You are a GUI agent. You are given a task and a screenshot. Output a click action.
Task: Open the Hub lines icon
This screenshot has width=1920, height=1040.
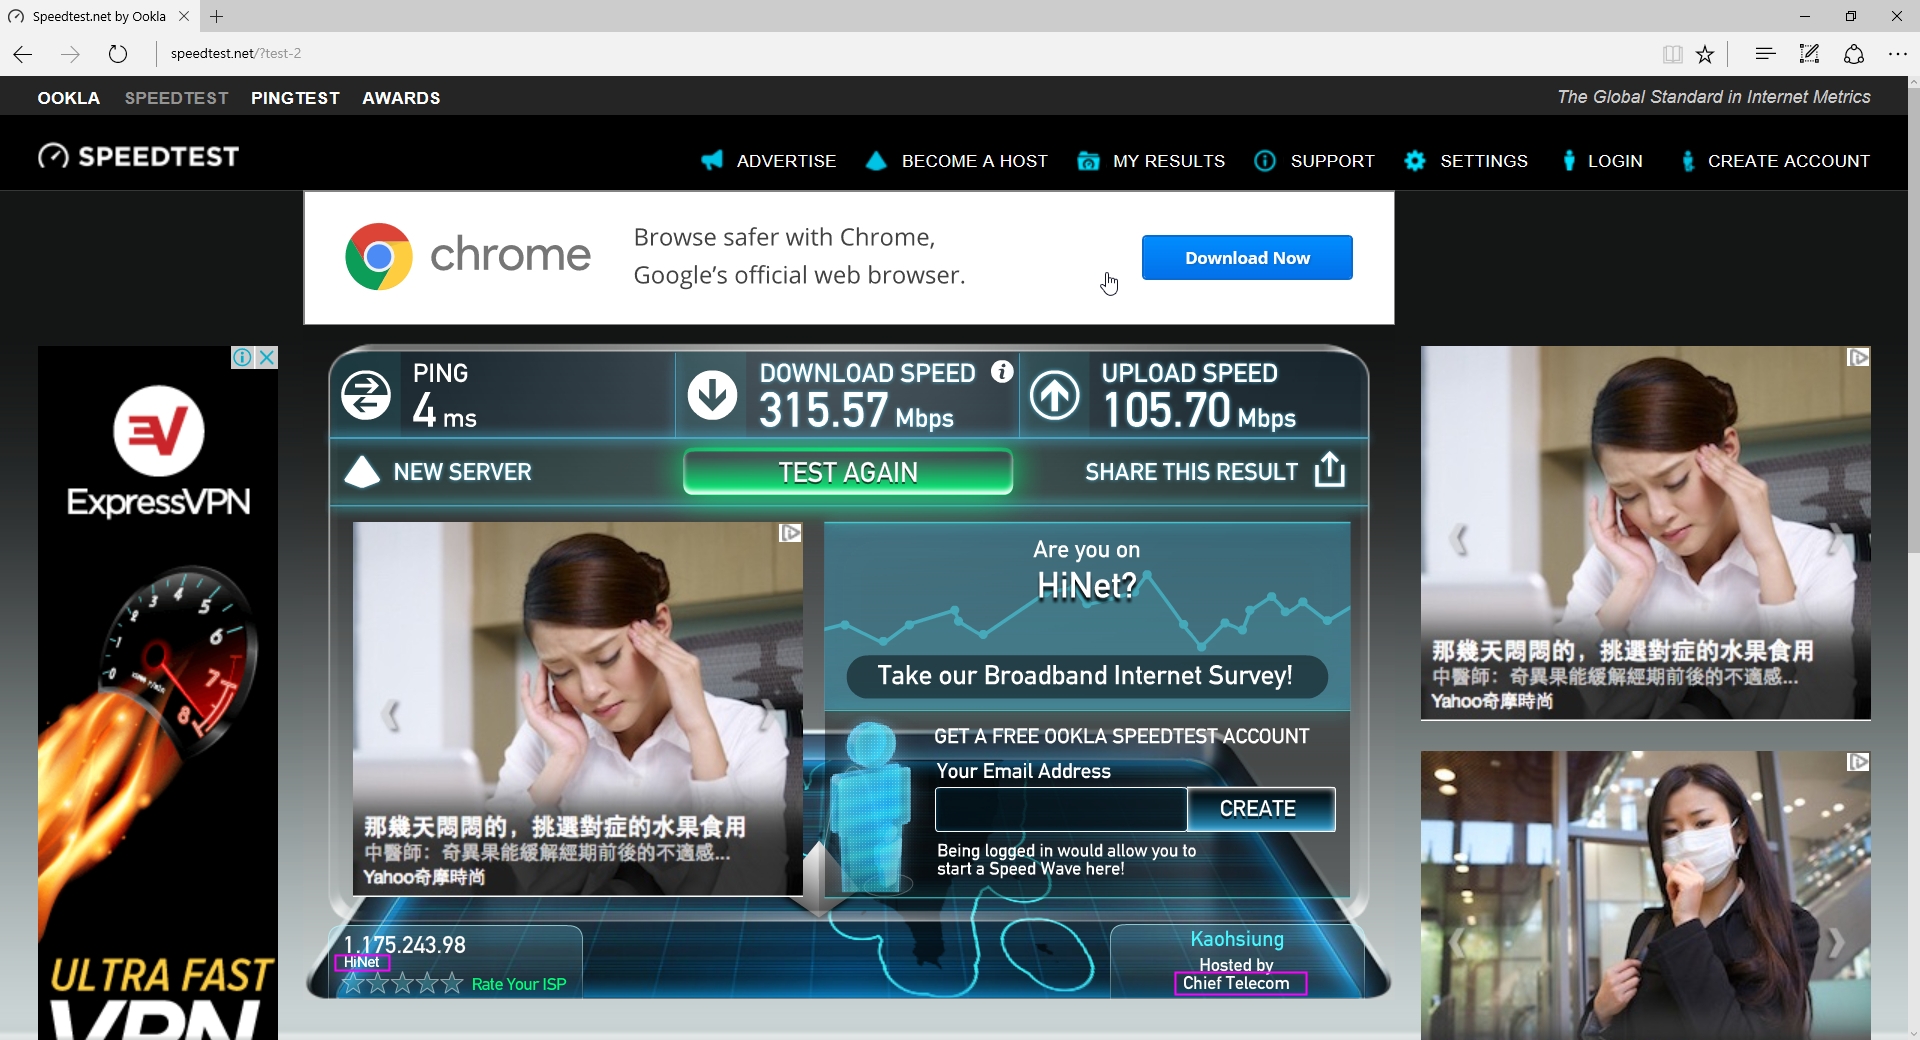point(1765,54)
